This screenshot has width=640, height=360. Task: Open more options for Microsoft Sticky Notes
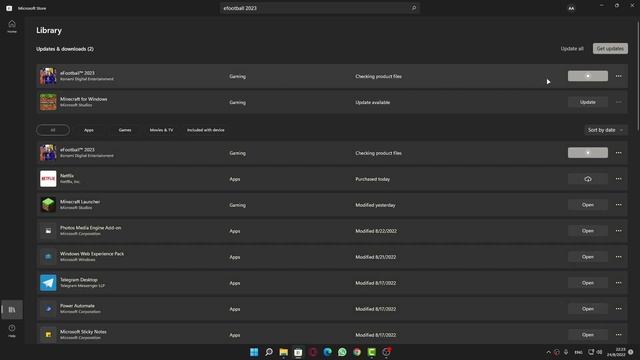(619, 335)
